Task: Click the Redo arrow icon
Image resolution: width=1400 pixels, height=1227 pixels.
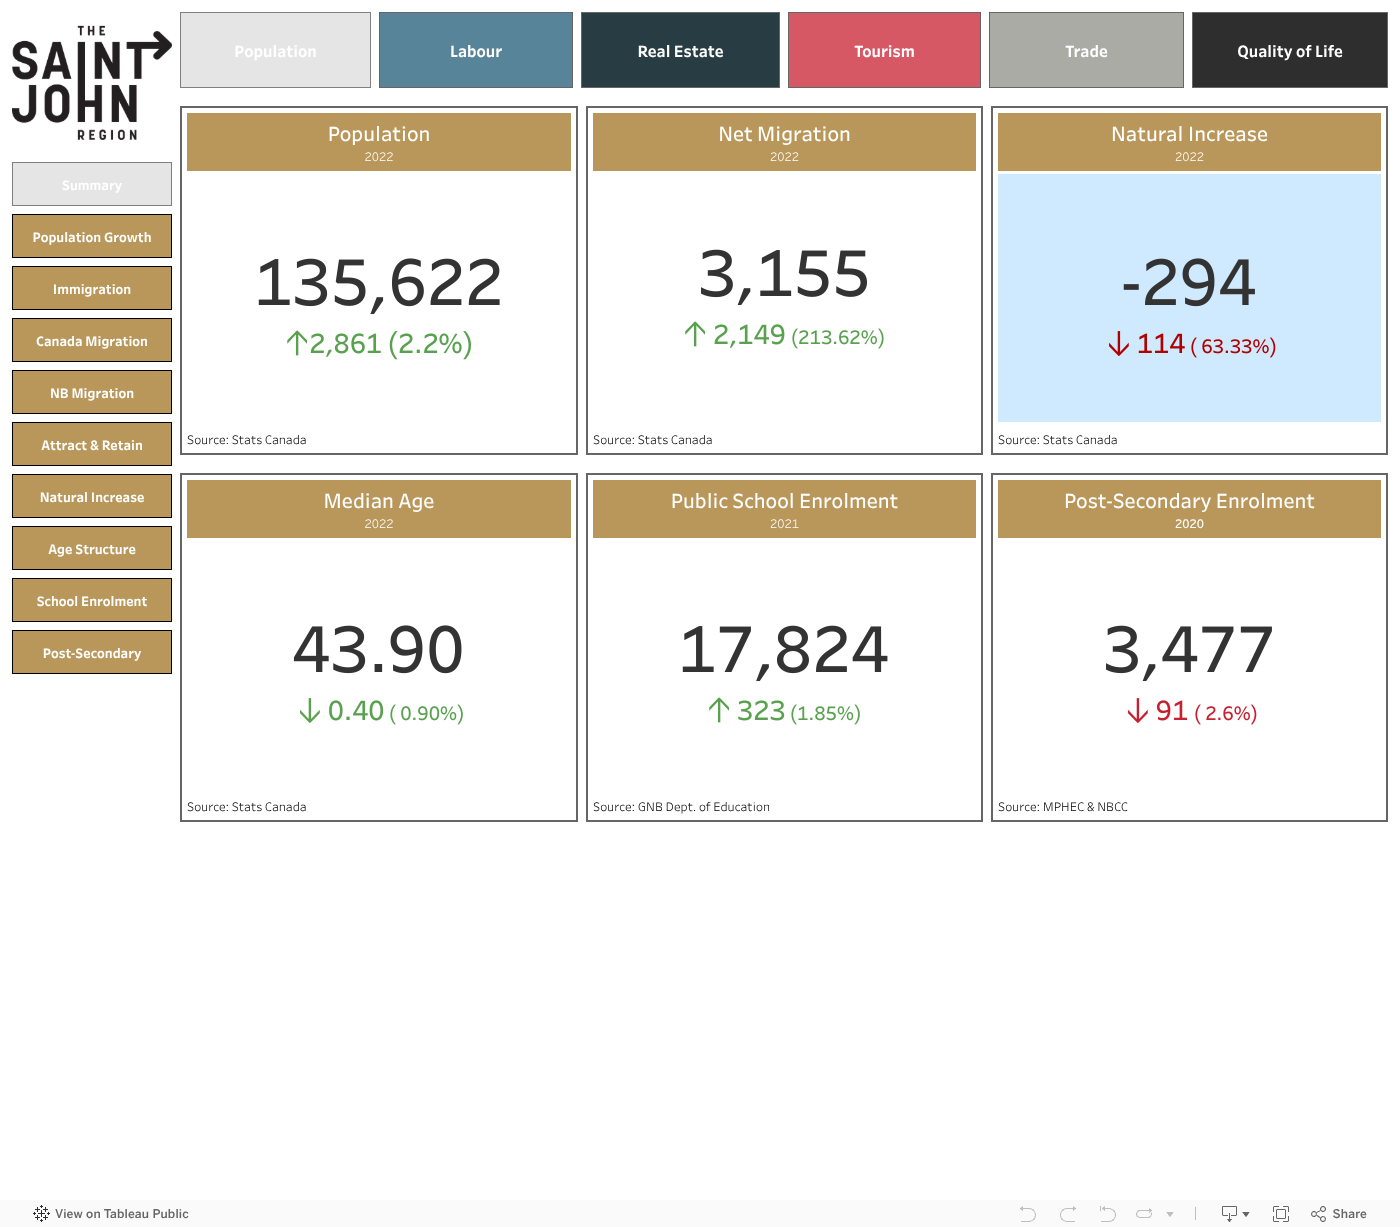Action: pos(1068,1214)
